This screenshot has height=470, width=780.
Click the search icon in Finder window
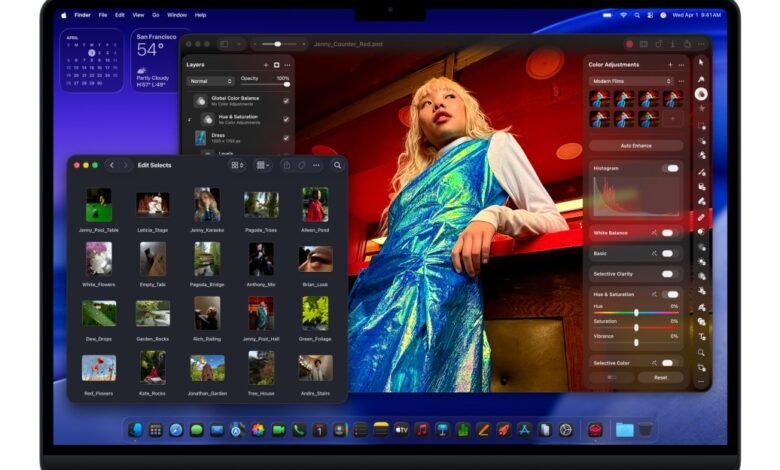click(337, 165)
